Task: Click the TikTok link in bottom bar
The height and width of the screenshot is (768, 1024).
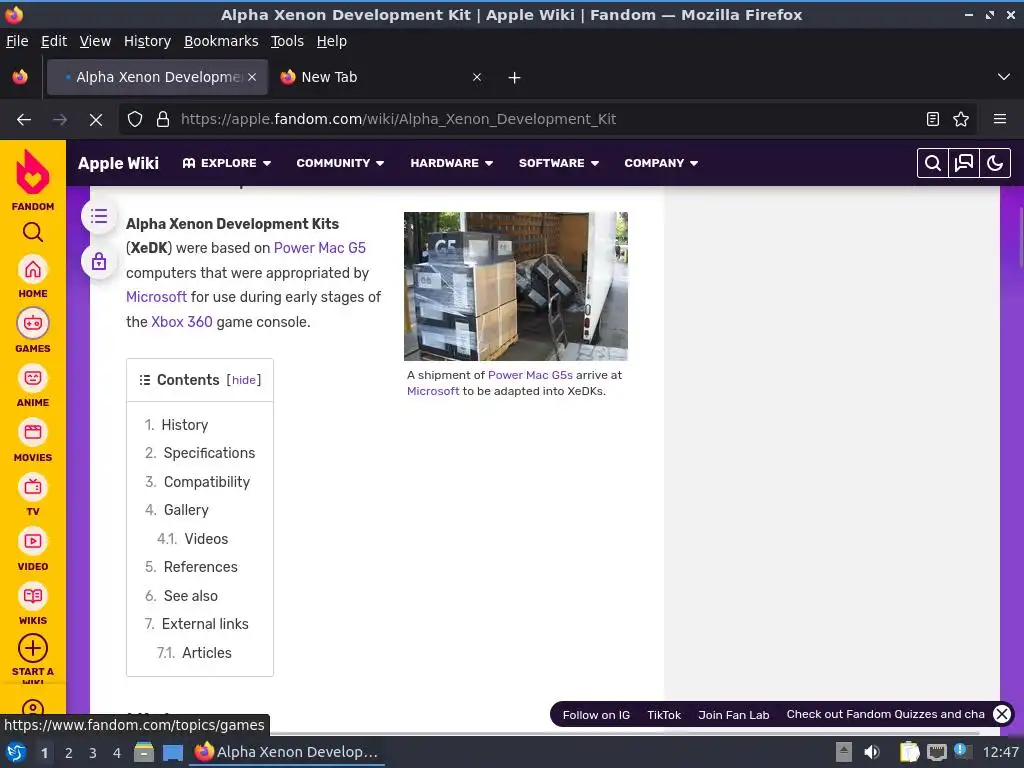Action: tap(664, 715)
